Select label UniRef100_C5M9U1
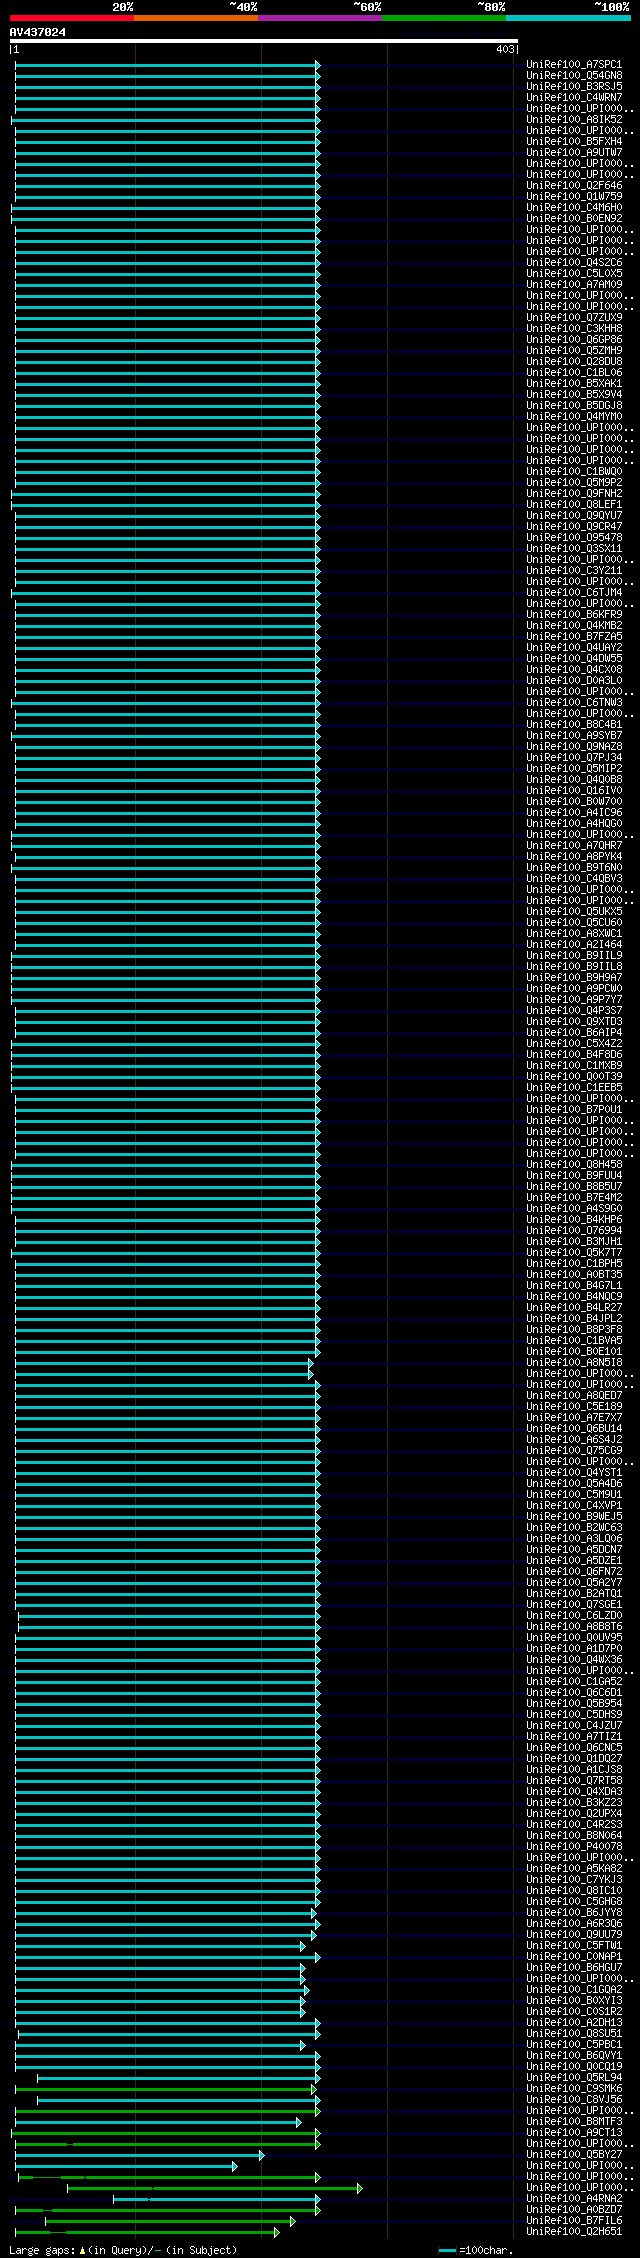The height and width of the screenshot is (2258, 640). [x=574, y=1494]
